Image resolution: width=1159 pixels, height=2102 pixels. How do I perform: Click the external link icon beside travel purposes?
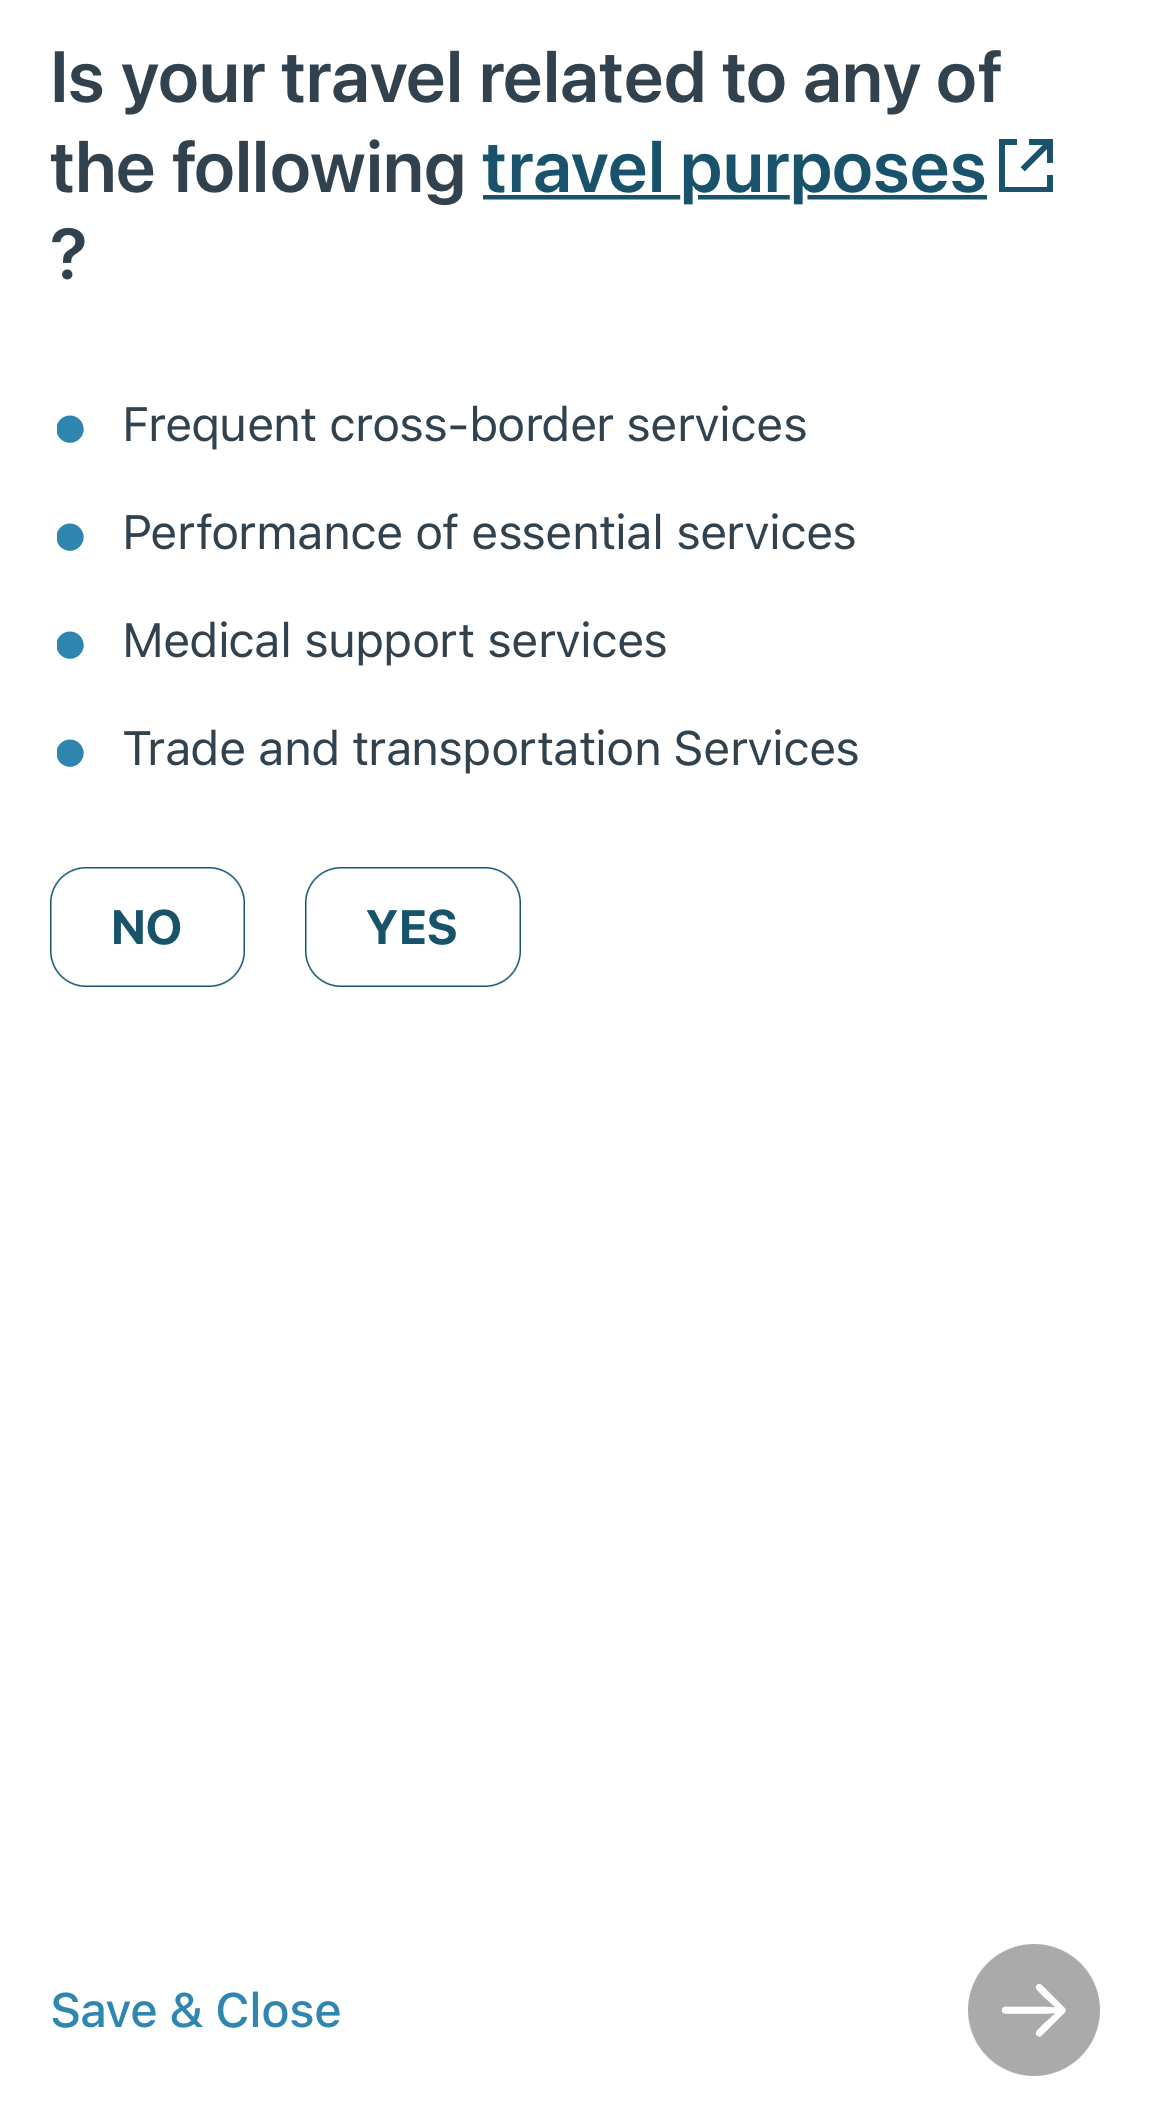(1027, 166)
